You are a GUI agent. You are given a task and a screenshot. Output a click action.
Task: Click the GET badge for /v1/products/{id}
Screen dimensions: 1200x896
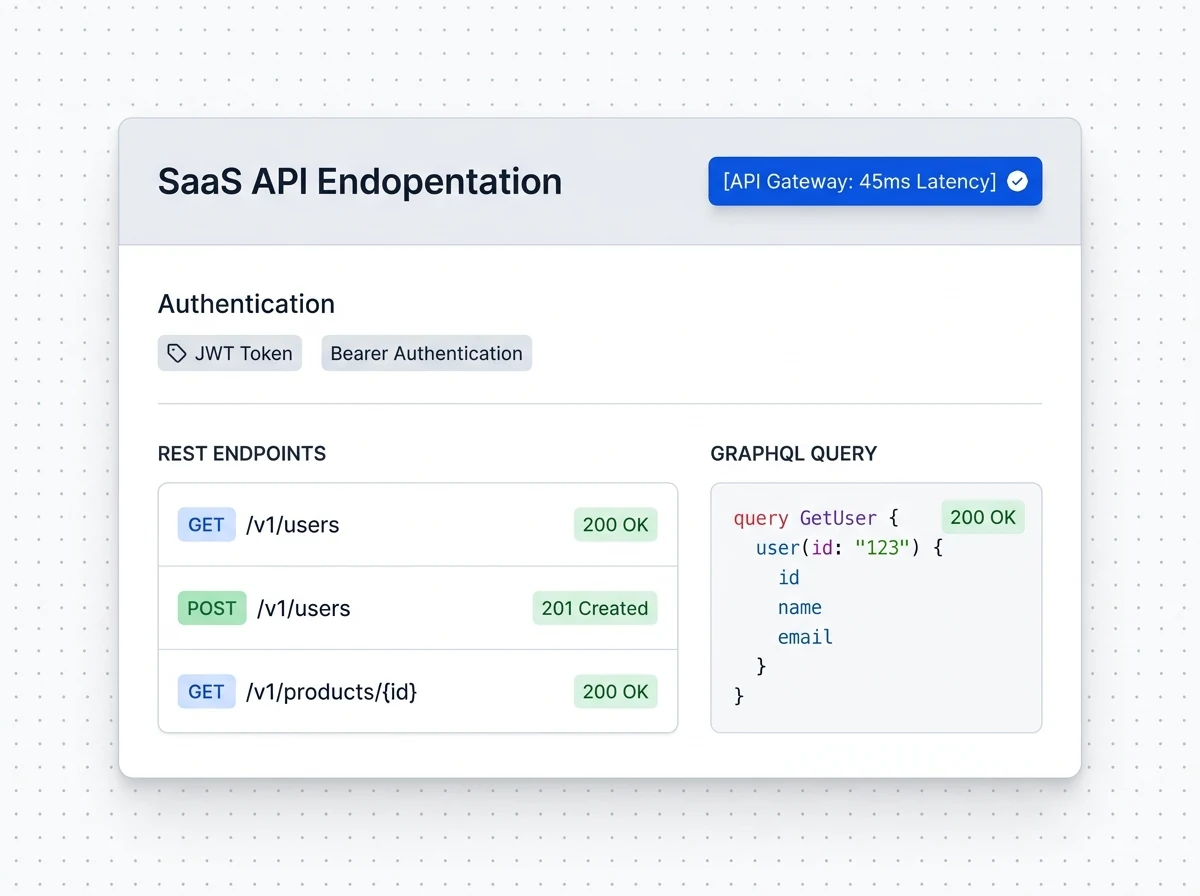(x=206, y=691)
